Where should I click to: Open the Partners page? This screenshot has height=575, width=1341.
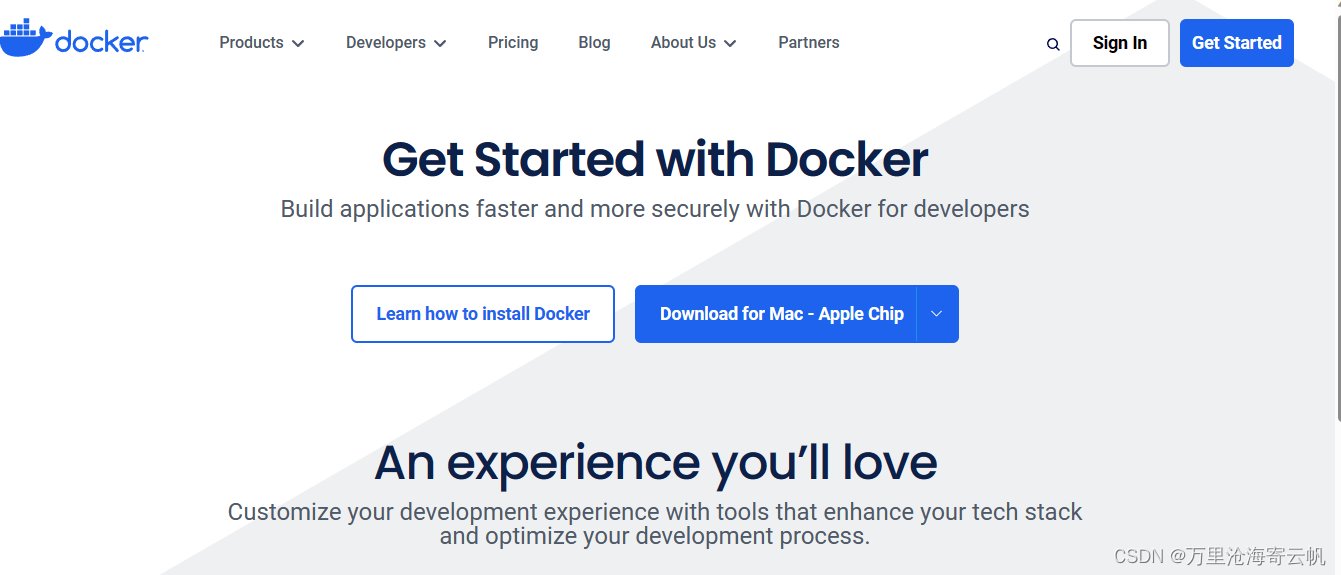click(x=809, y=43)
